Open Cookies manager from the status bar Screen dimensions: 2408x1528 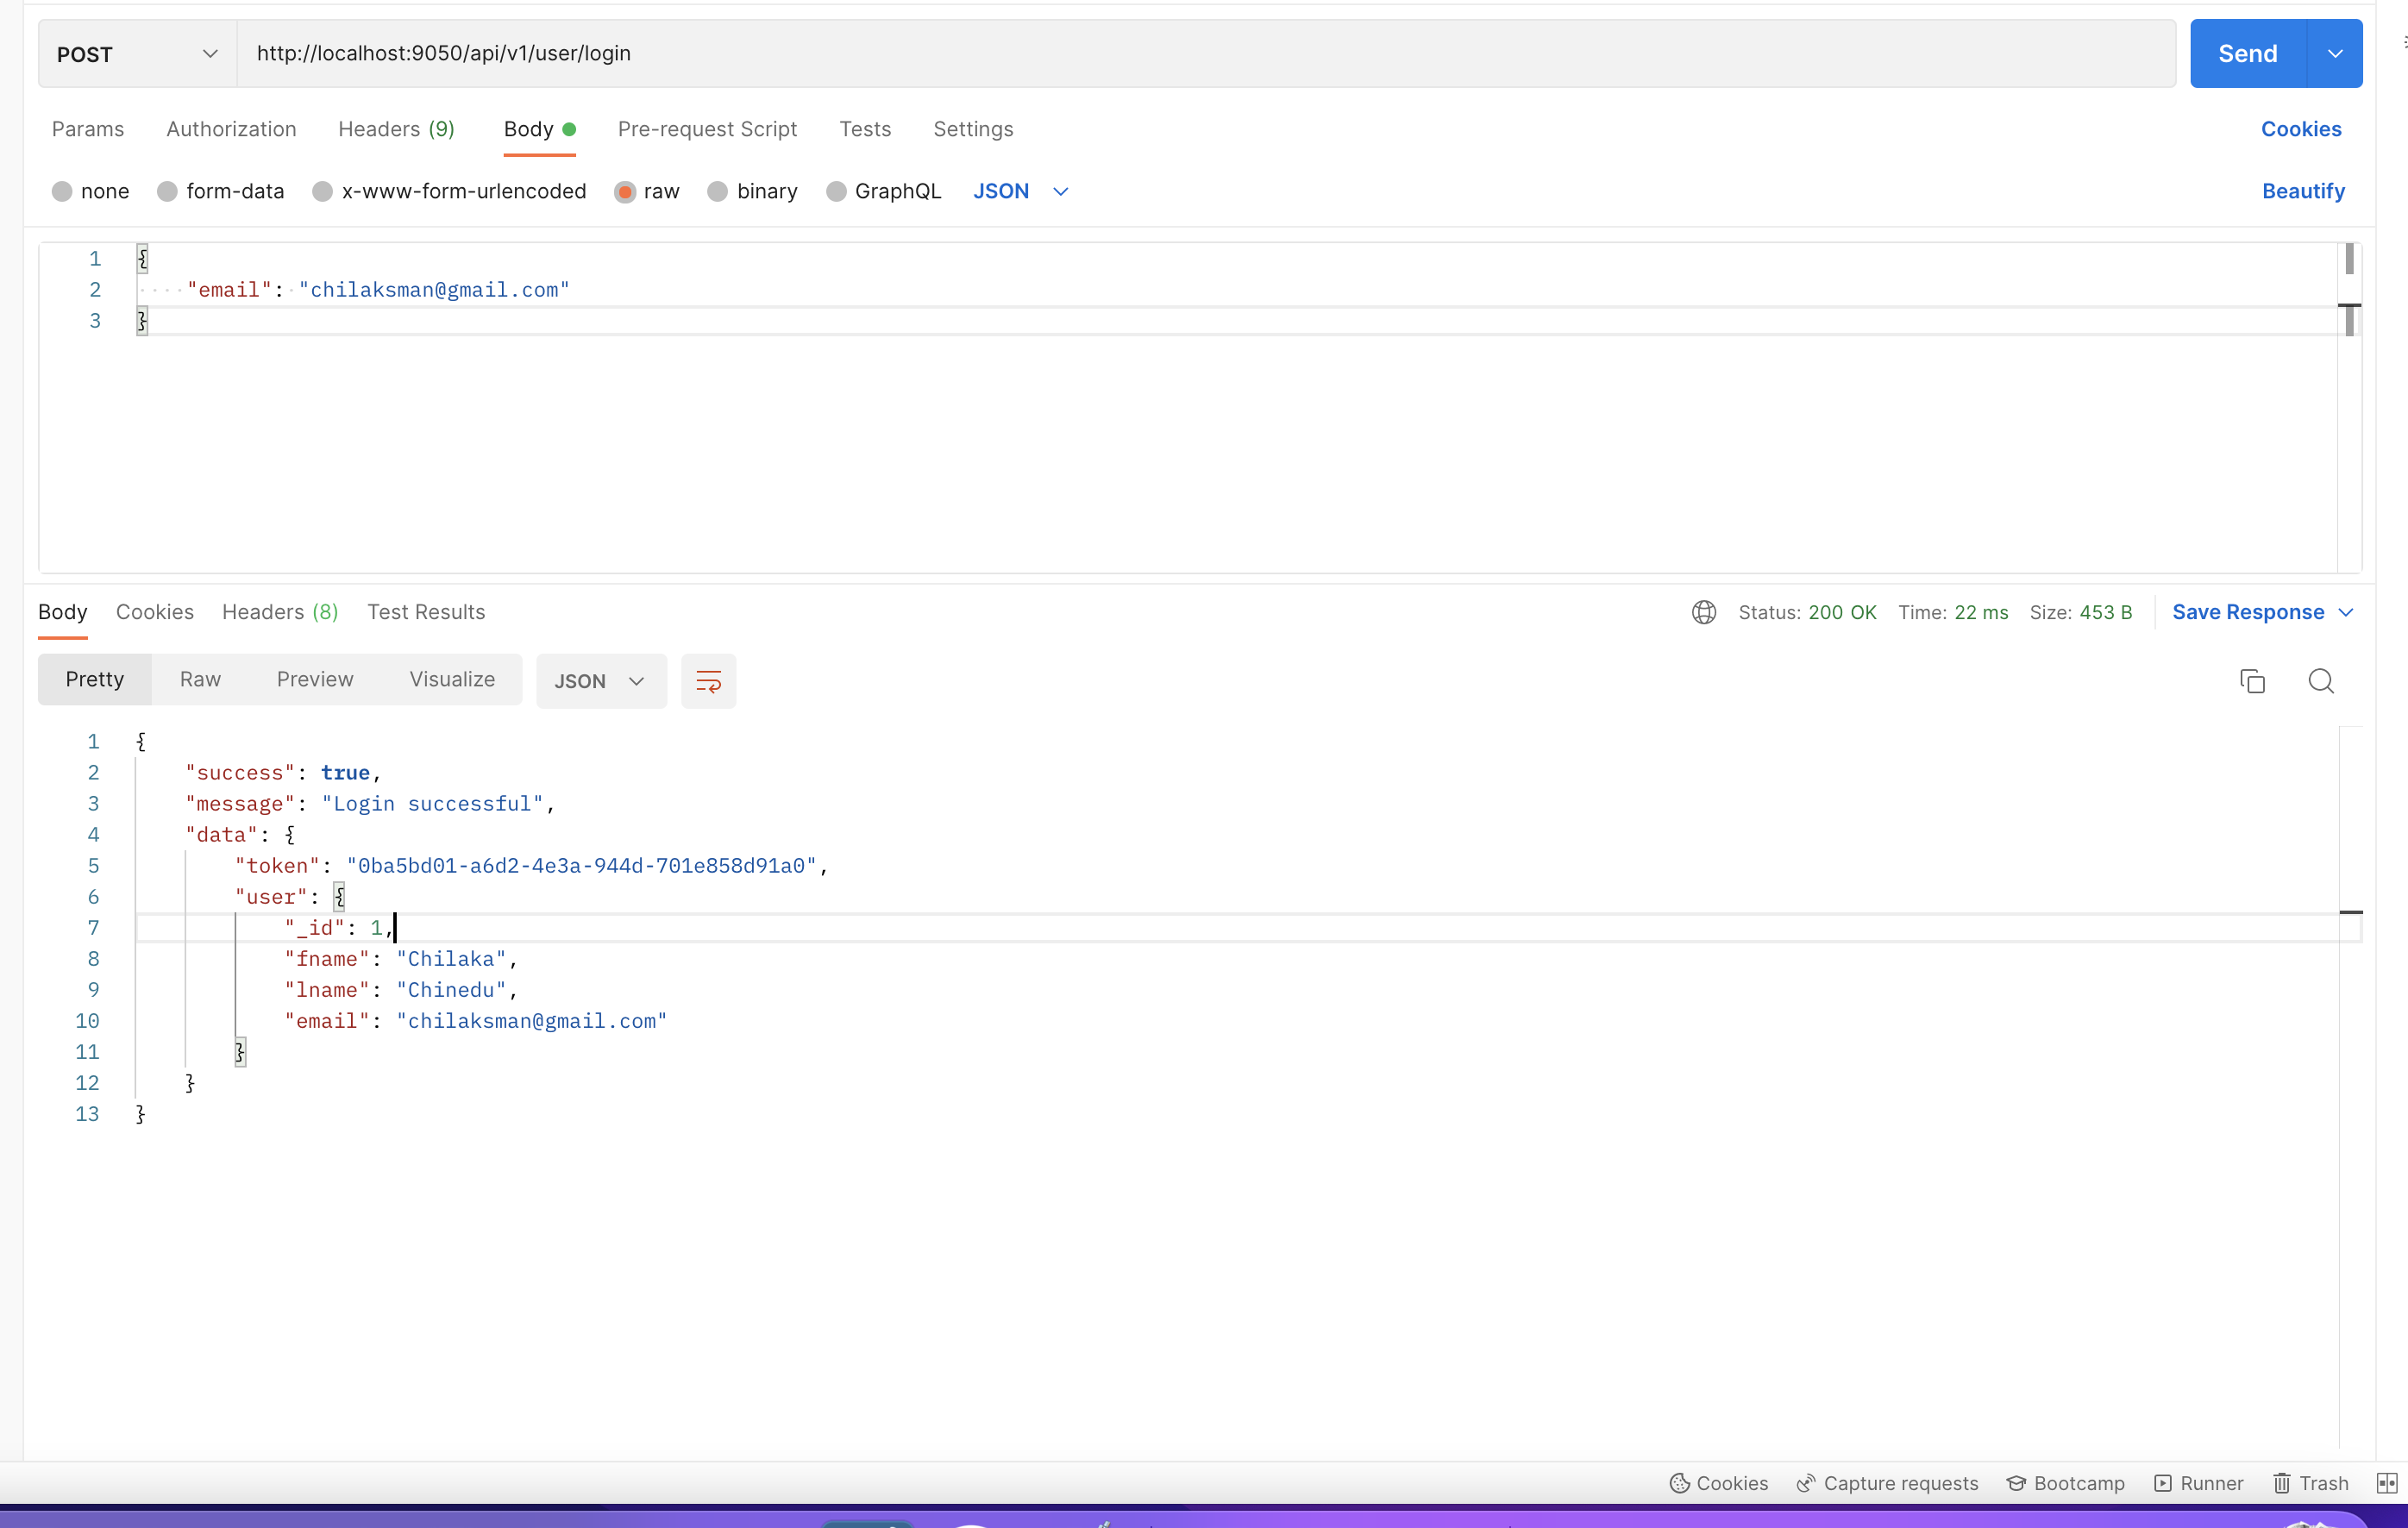coord(1718,1483)
